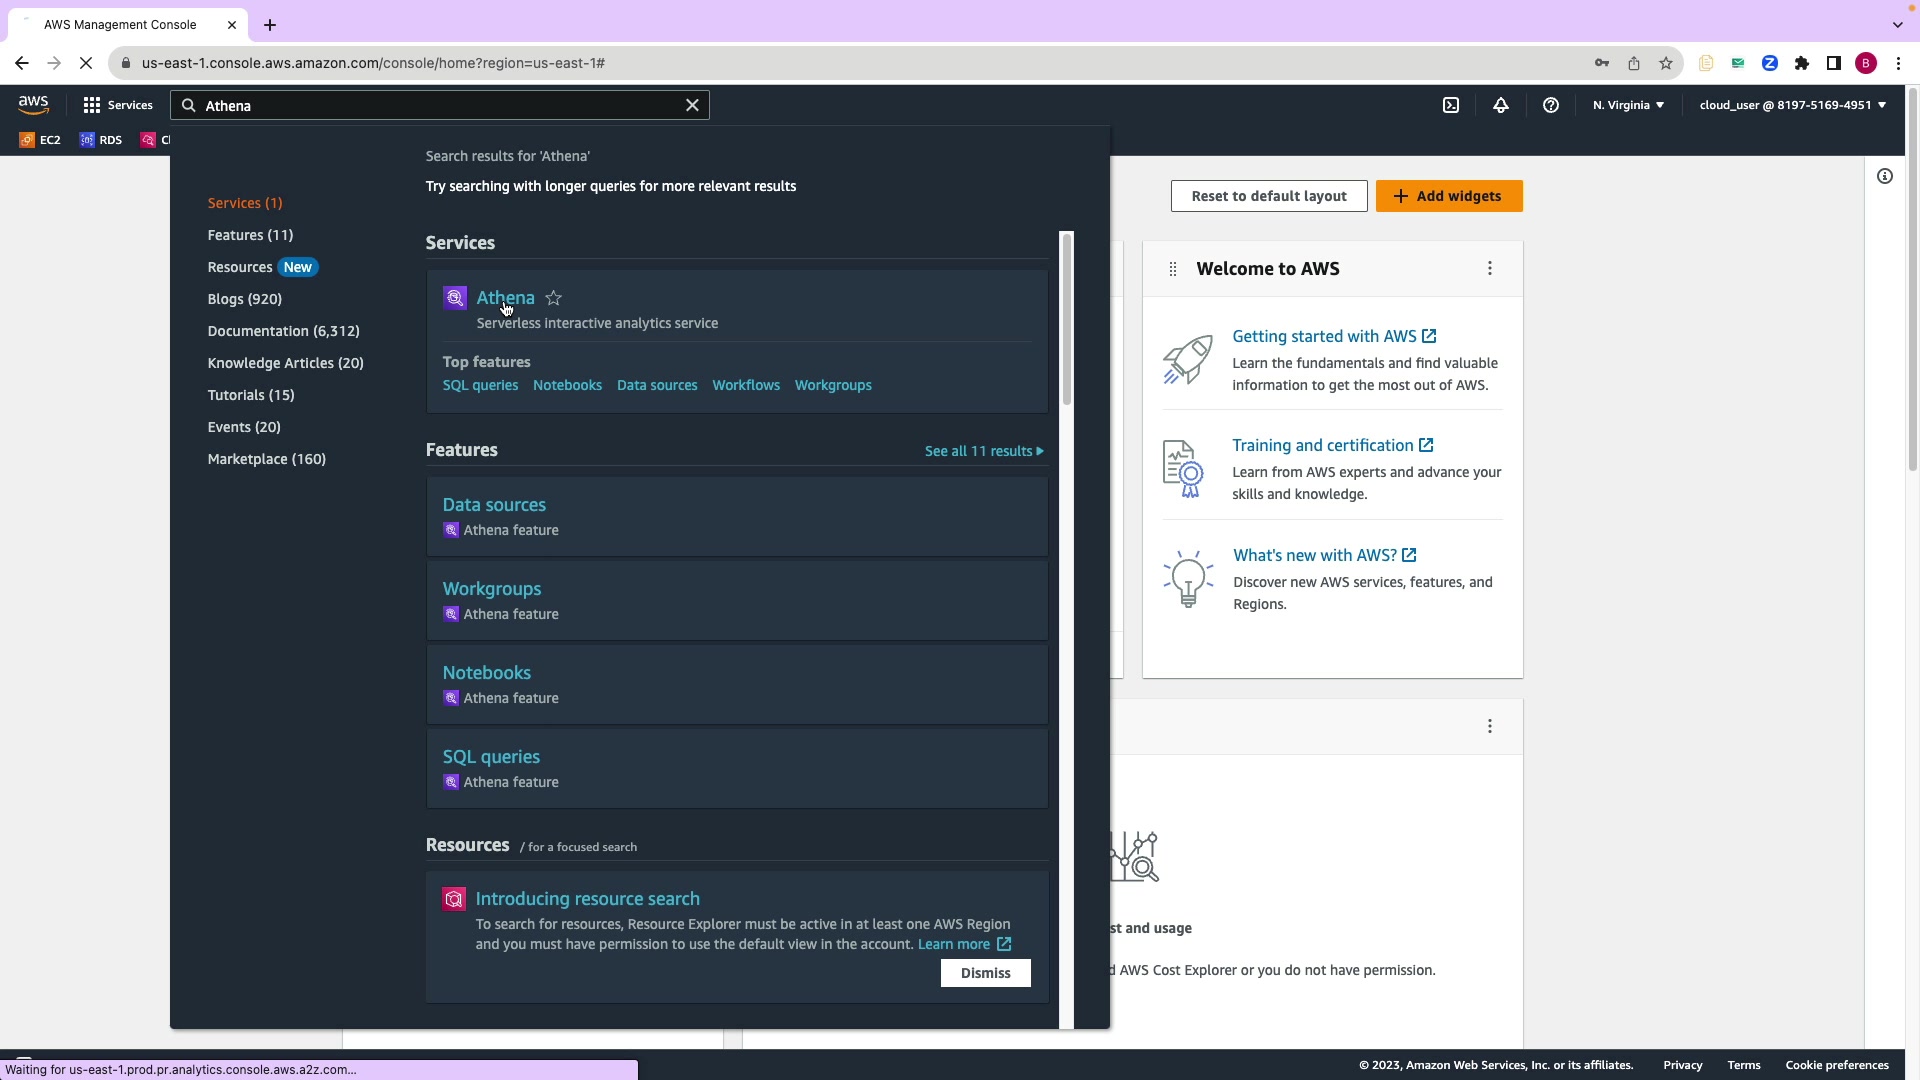
Task: Click the AWS logo home icon
Action: tap(33, 104)
